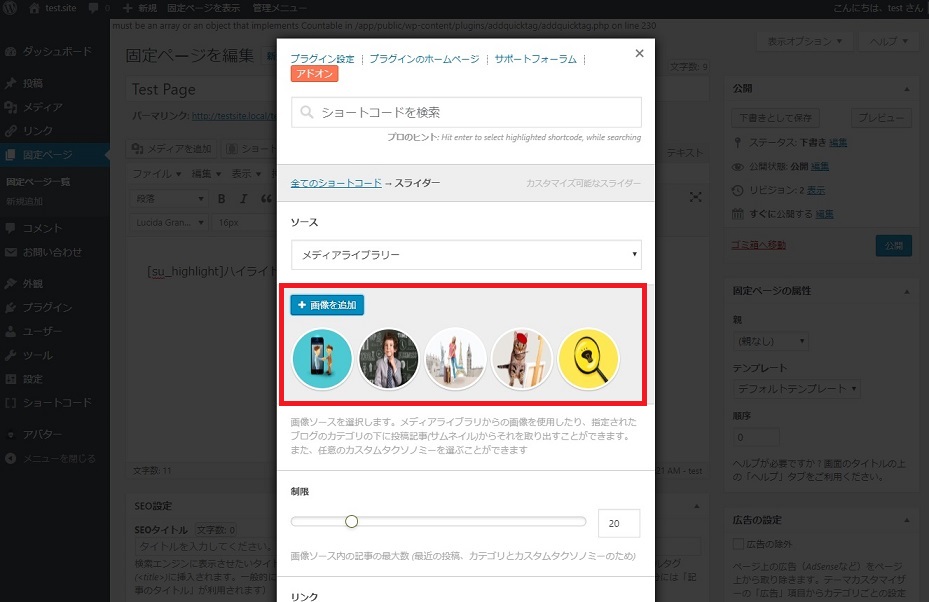Click the smartphone image thumbnail
Viewport: 929px width, 602px height.
[x=322, y=358]
